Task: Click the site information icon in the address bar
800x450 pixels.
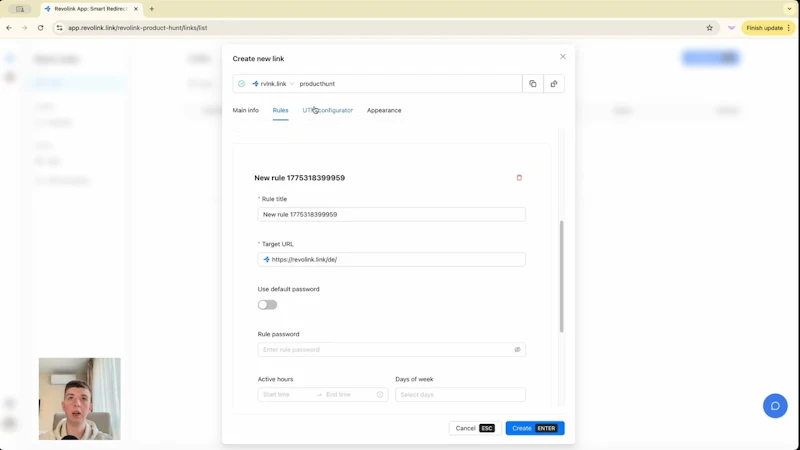Action: coord(60,28)
